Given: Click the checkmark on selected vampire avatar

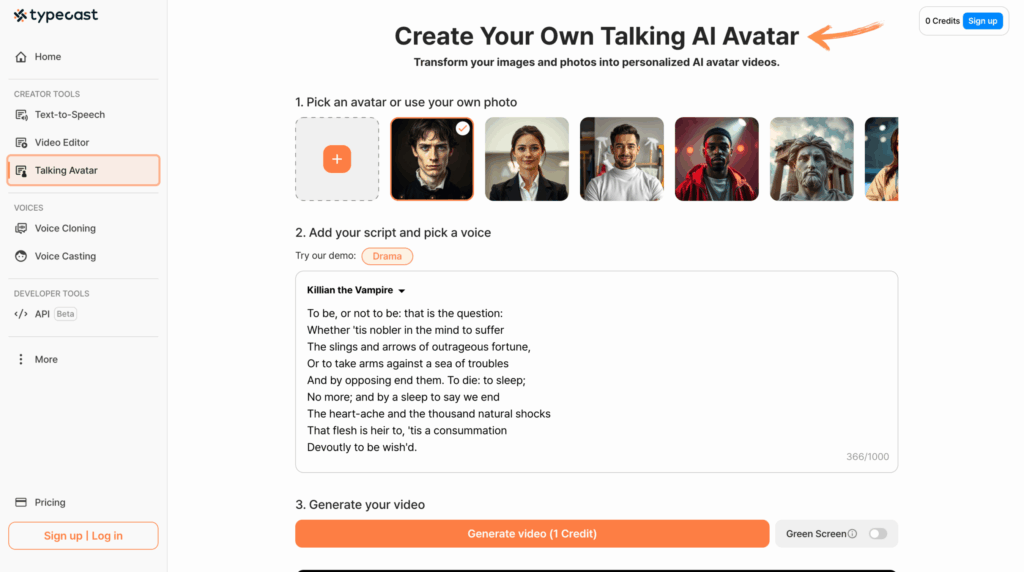Looking at the screenshot, I should click(462, 128).
